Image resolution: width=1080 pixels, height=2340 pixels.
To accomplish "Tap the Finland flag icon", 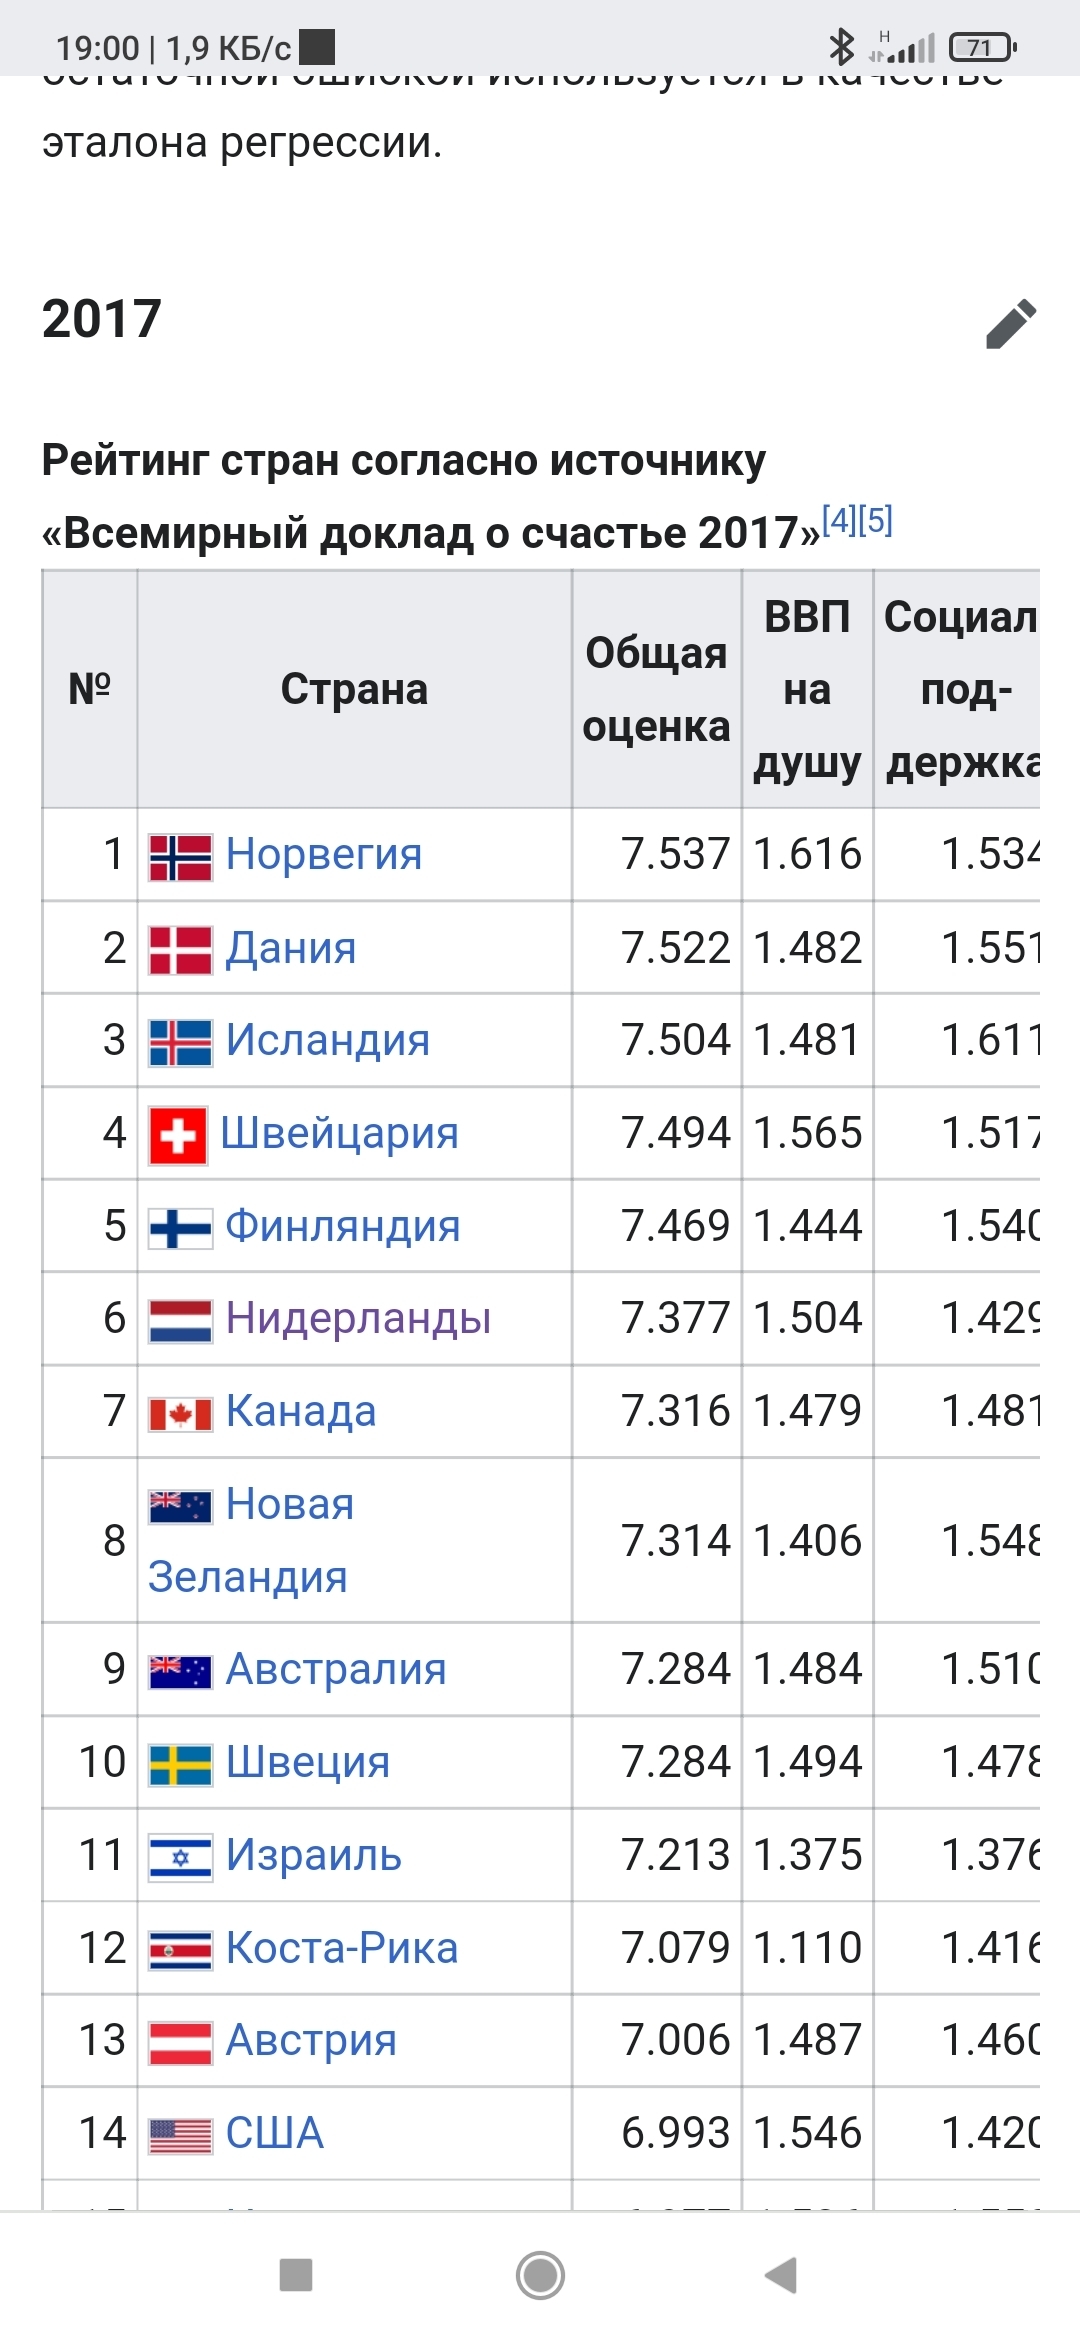I will [180, 1228].
